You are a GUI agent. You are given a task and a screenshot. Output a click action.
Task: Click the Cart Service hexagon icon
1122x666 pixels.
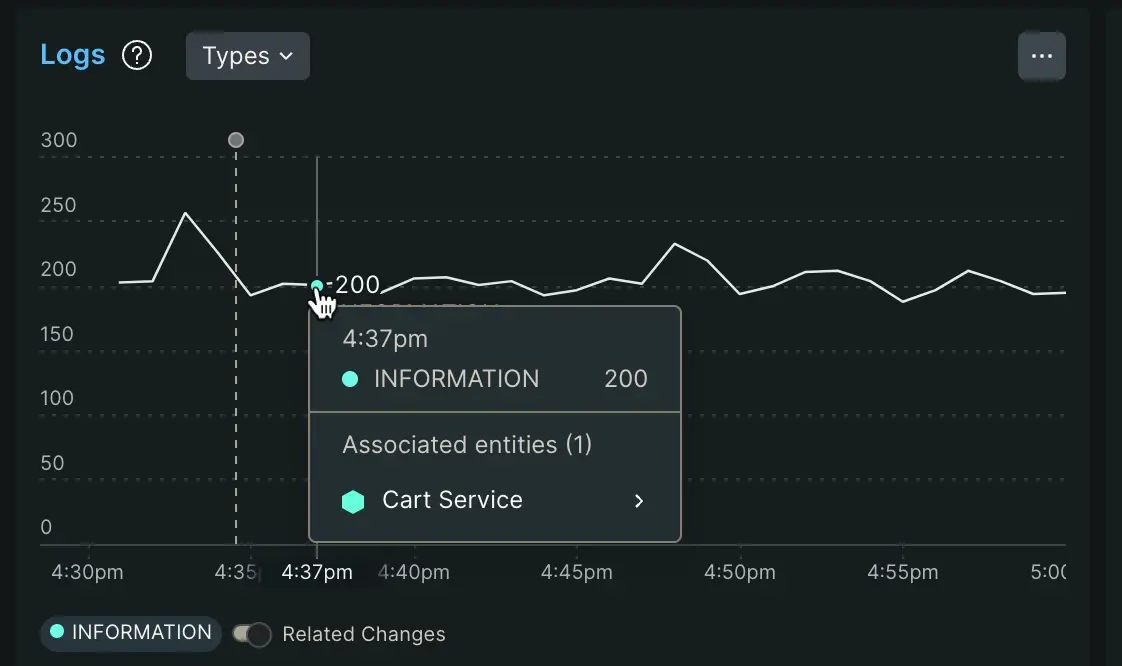tap(352, 500)
